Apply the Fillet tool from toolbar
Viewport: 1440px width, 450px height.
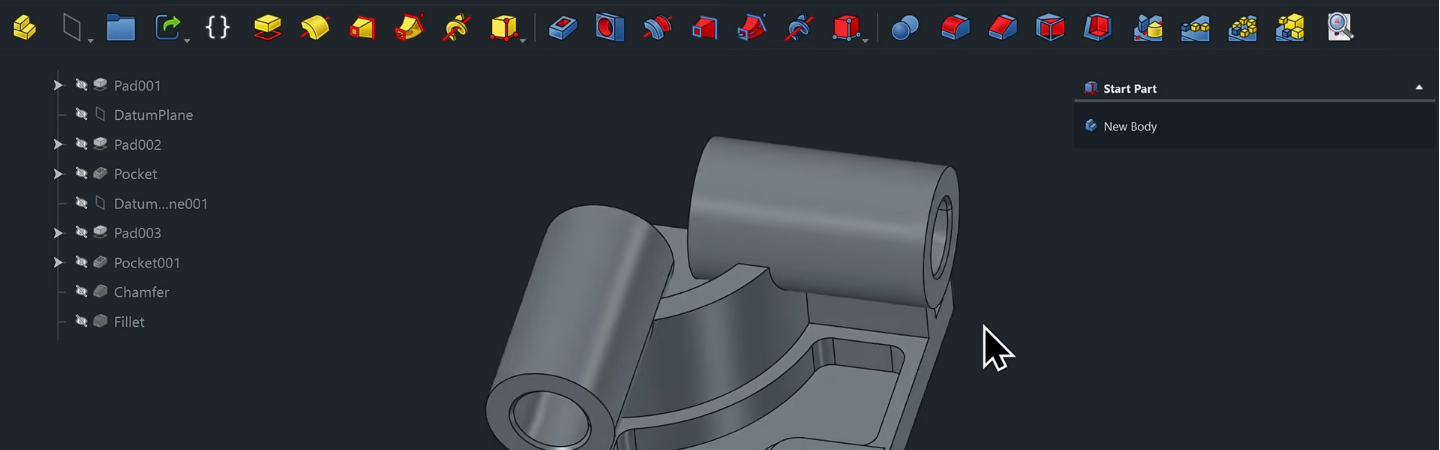point(955,27)
